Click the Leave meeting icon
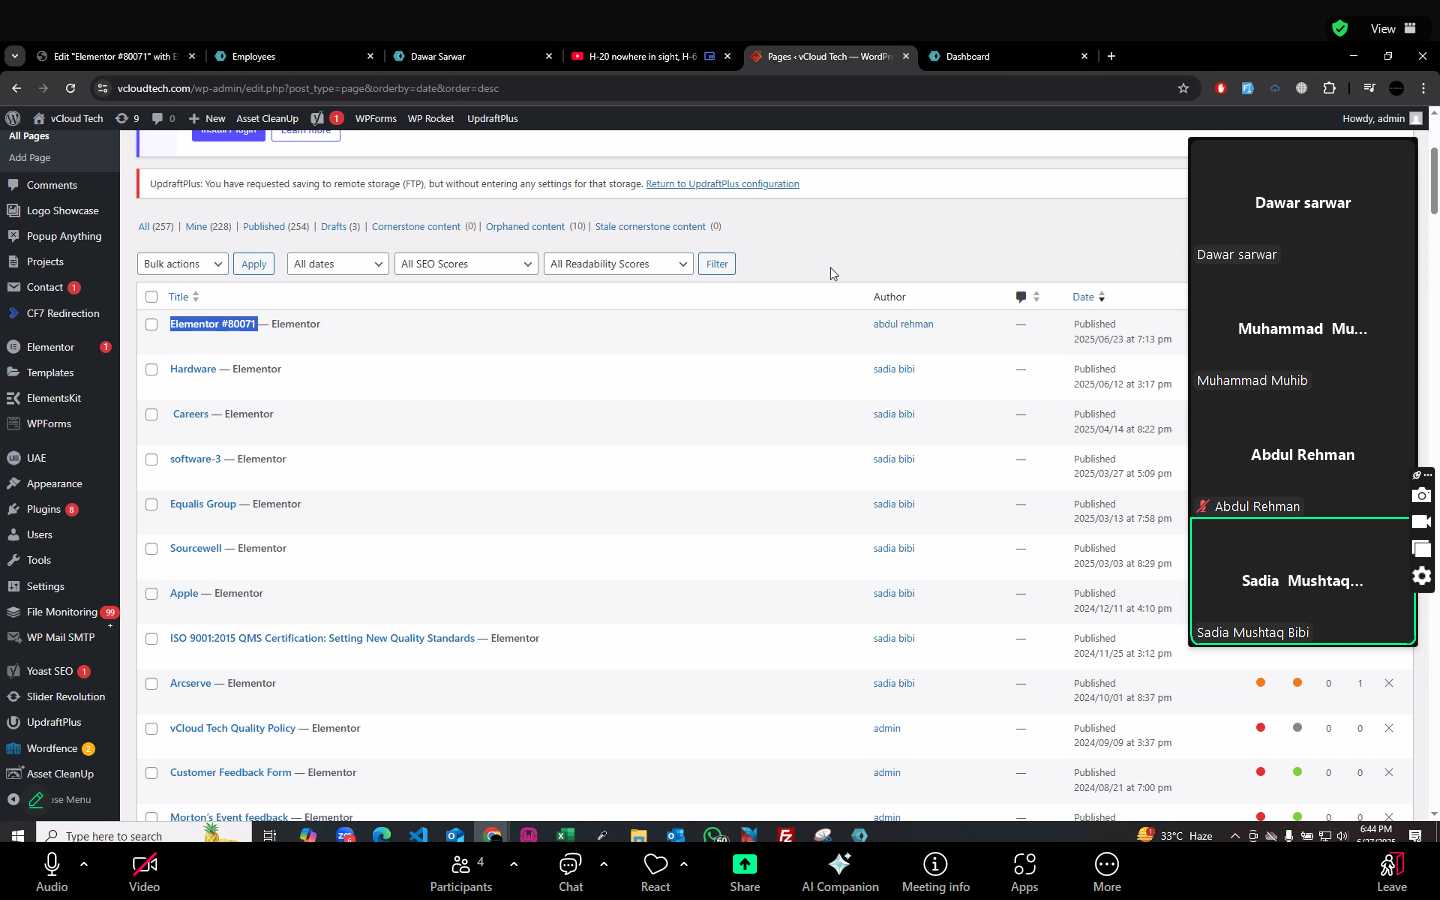 click(x=1392, y=864)
